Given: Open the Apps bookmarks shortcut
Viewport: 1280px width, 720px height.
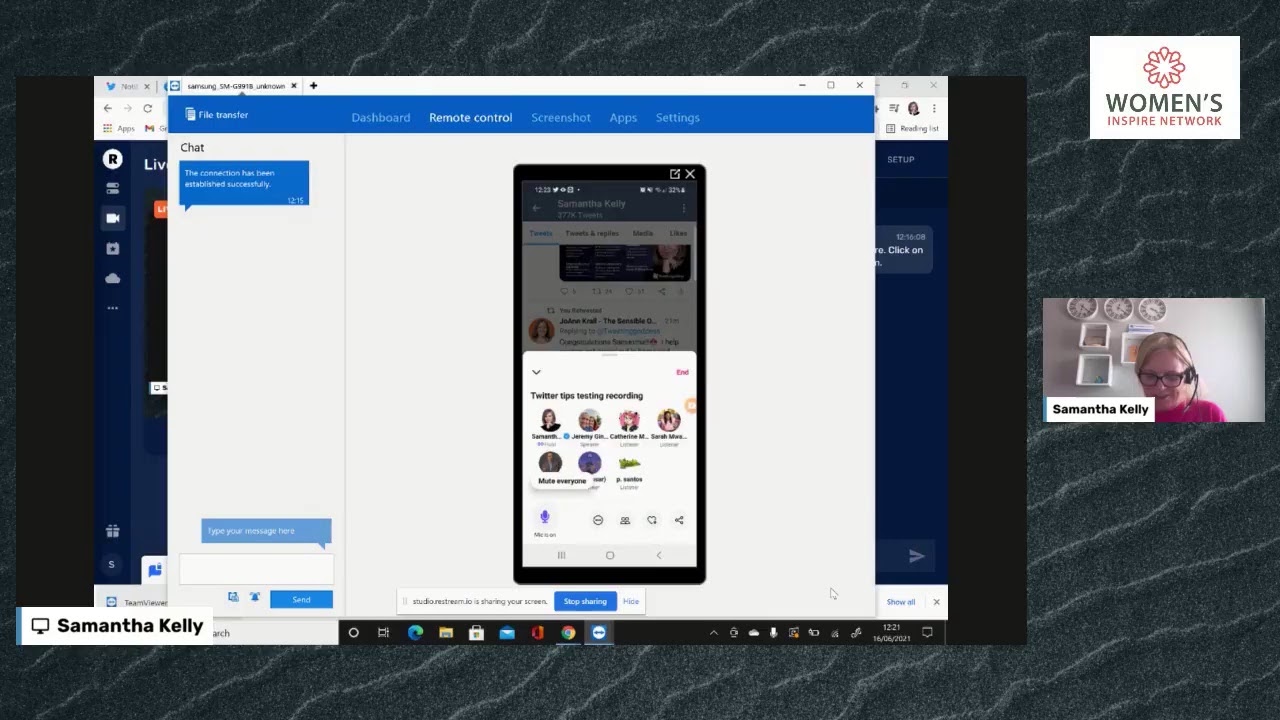Looking at the screenshot, I should point(119,128).
